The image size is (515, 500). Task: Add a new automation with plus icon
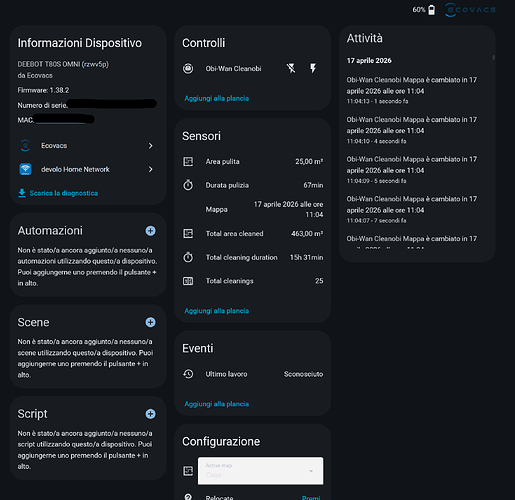pos(150,231)
